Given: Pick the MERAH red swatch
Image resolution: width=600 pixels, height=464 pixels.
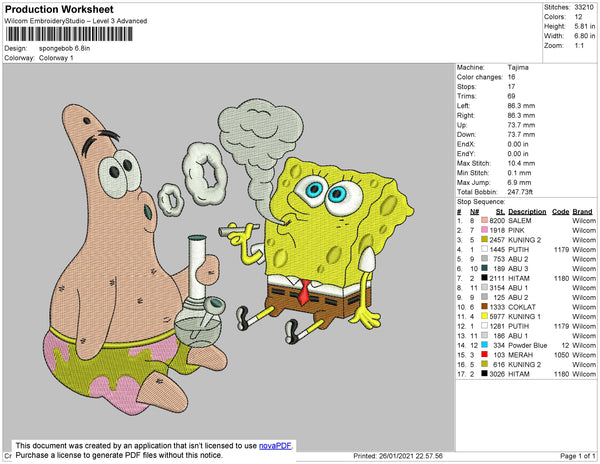Looking at the screenshot, I should [x=484, y=355].
